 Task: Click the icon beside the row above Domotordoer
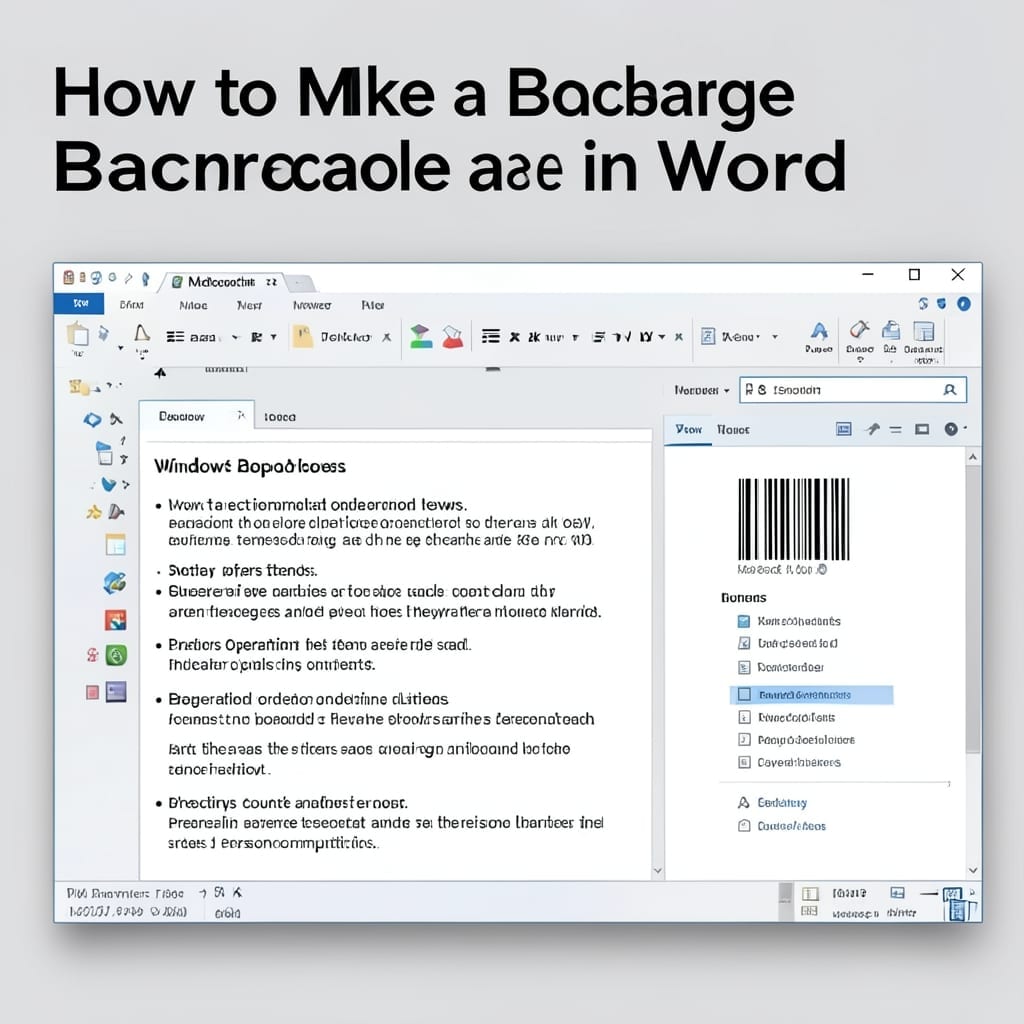click(x=744, y=643)
